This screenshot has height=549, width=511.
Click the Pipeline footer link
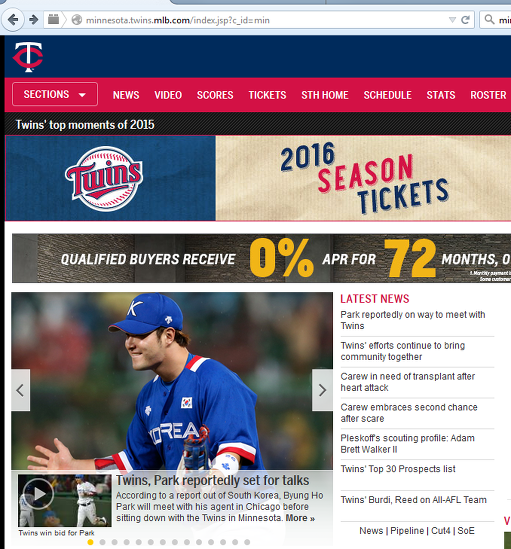pos(407,531)
